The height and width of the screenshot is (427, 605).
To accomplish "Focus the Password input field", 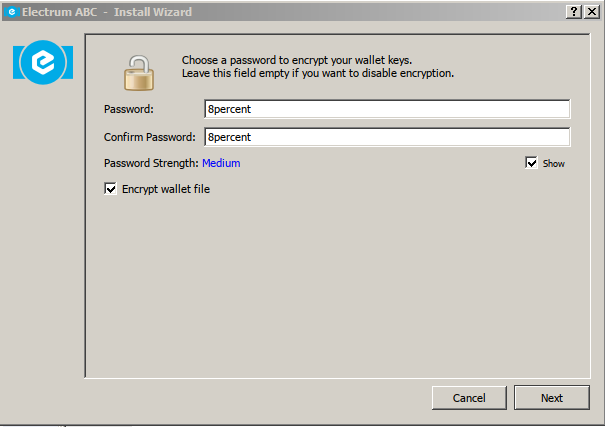I will pyautogui.click(x=387, y=109).
